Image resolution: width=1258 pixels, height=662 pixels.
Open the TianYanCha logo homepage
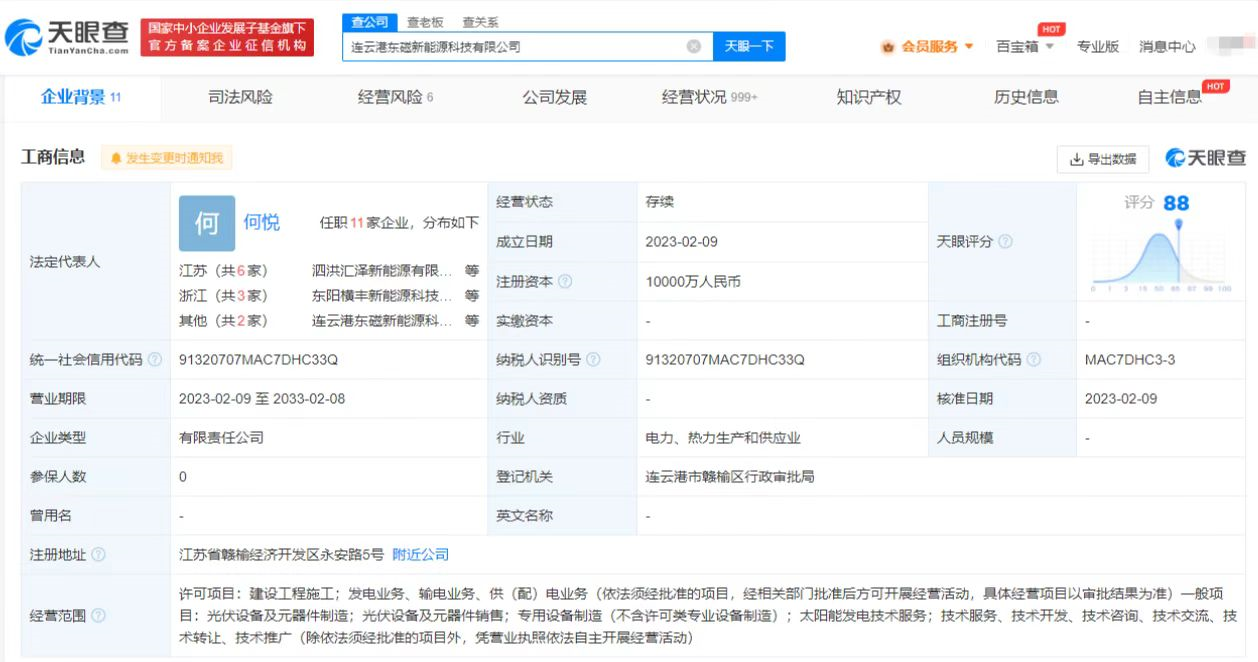pos(67,38)
